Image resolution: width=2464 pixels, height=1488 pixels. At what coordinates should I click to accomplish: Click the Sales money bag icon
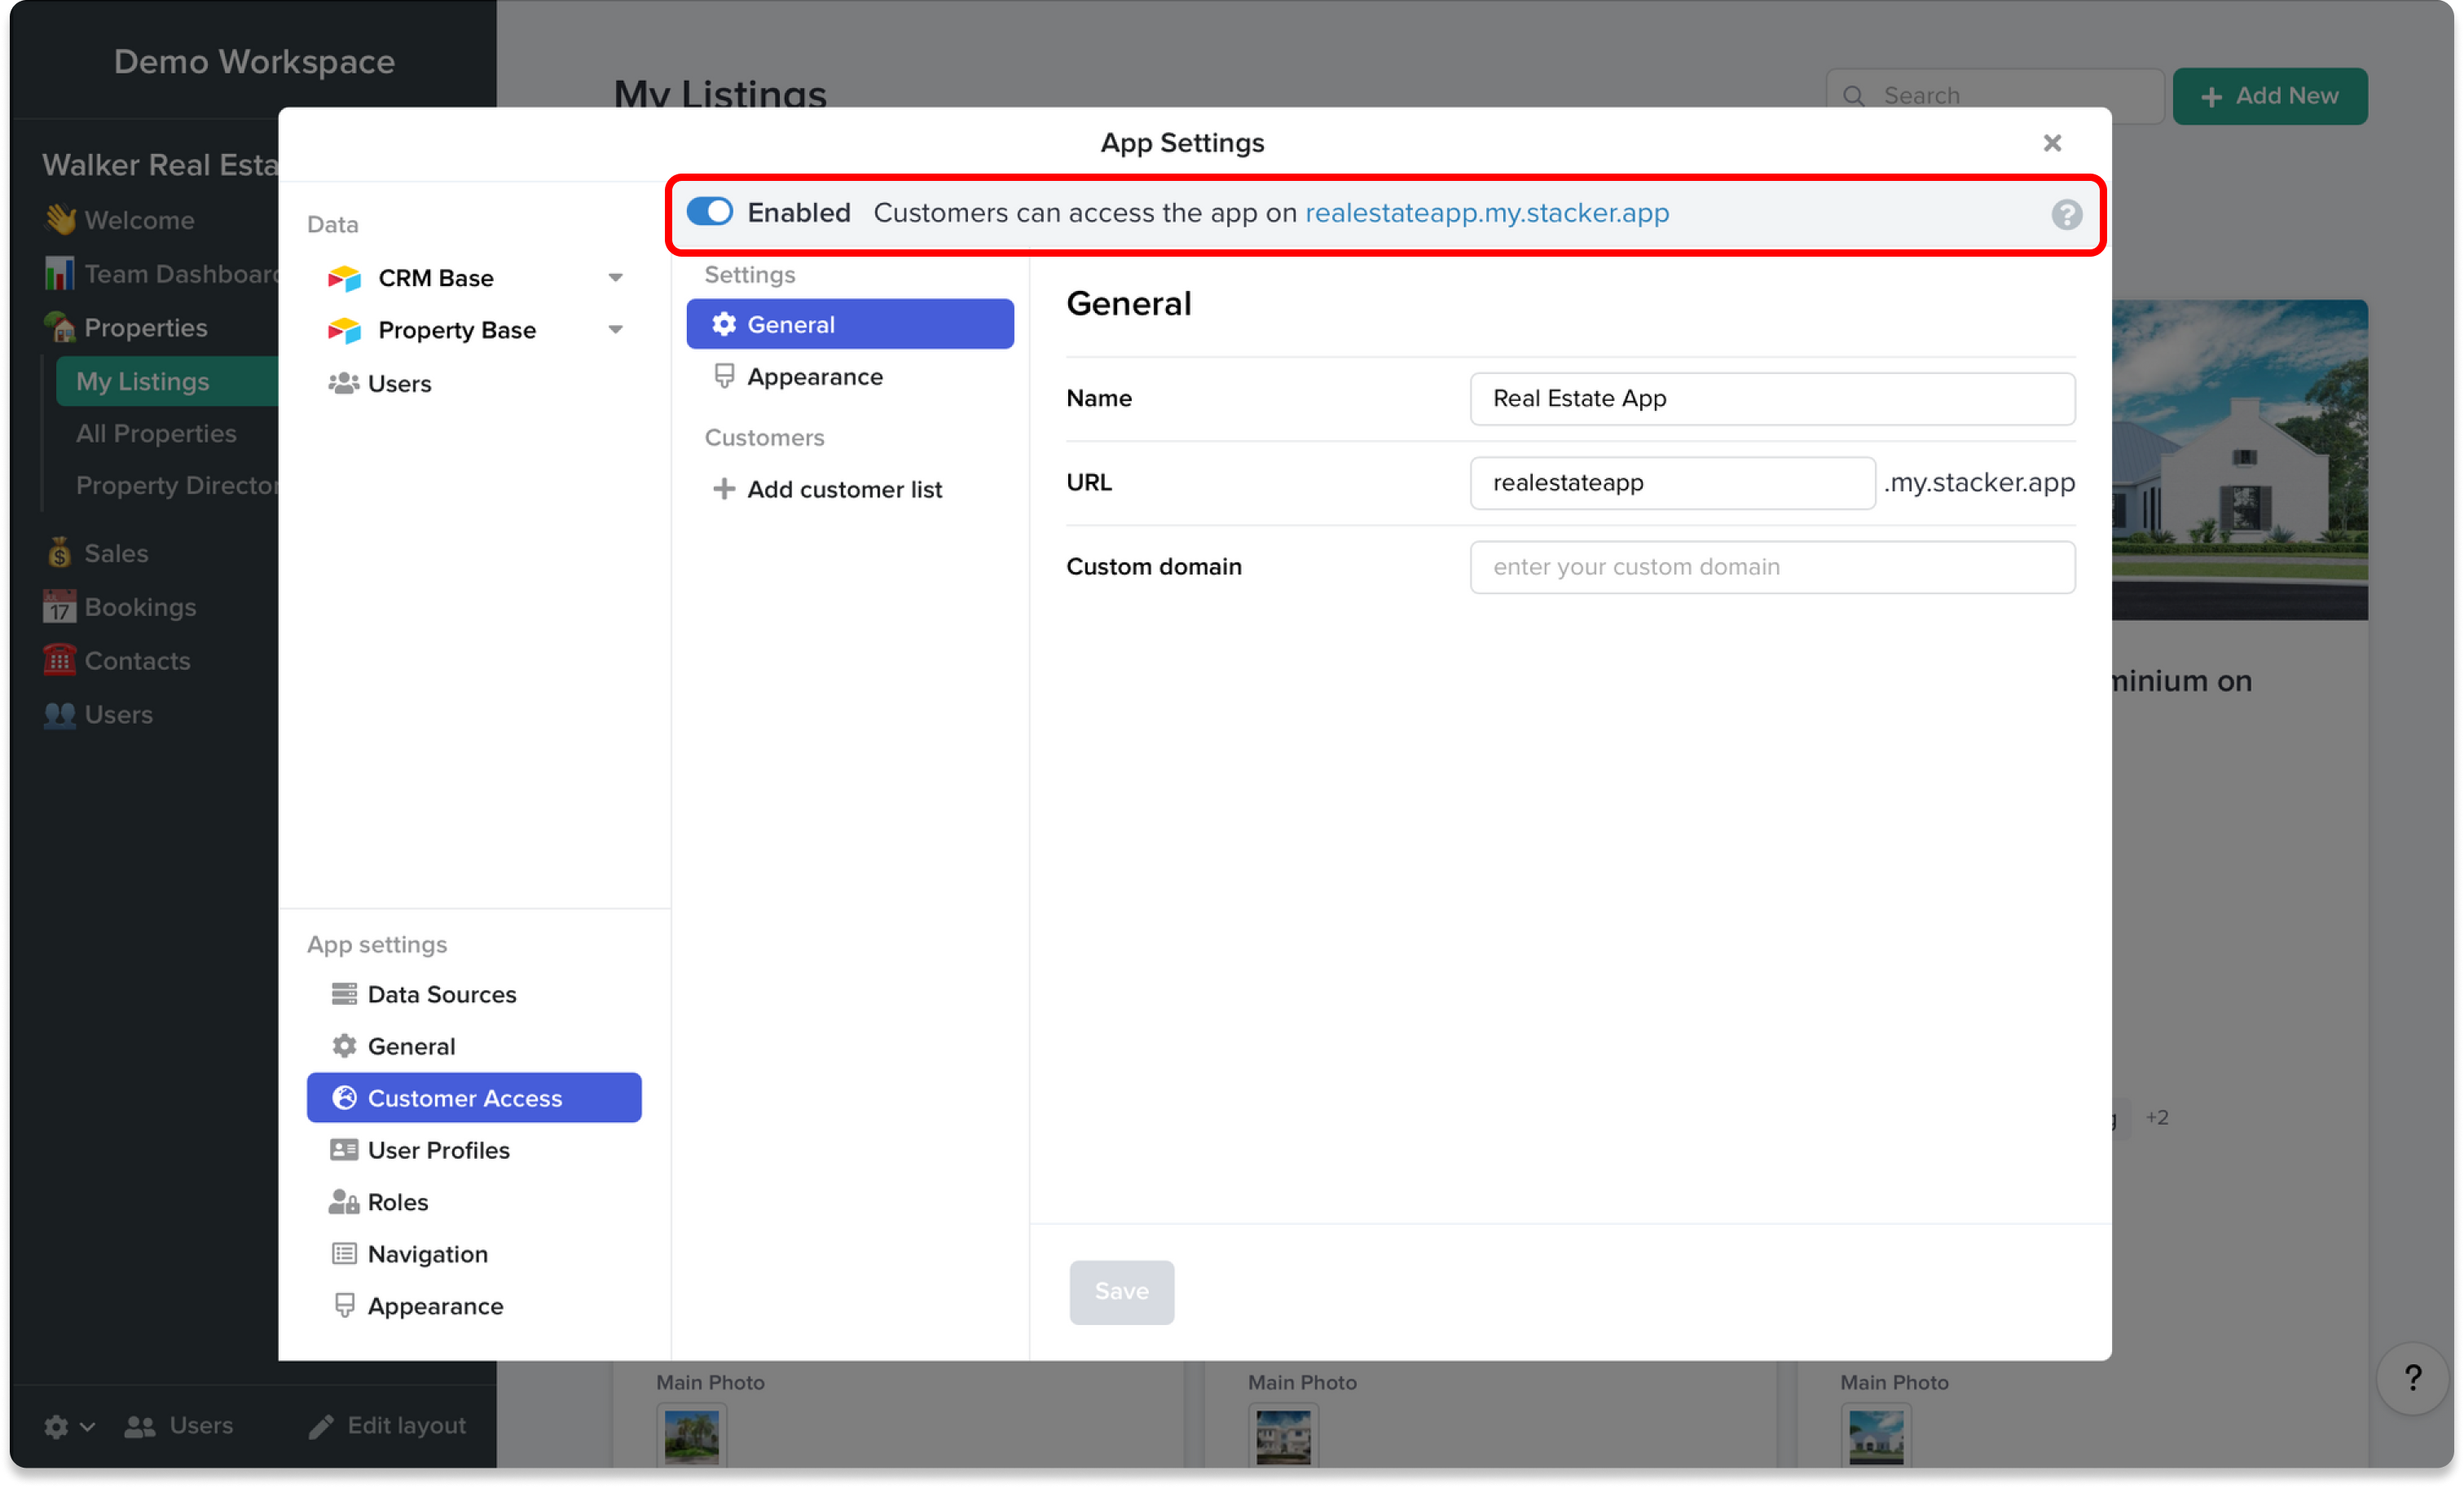(x=59, y=552)
